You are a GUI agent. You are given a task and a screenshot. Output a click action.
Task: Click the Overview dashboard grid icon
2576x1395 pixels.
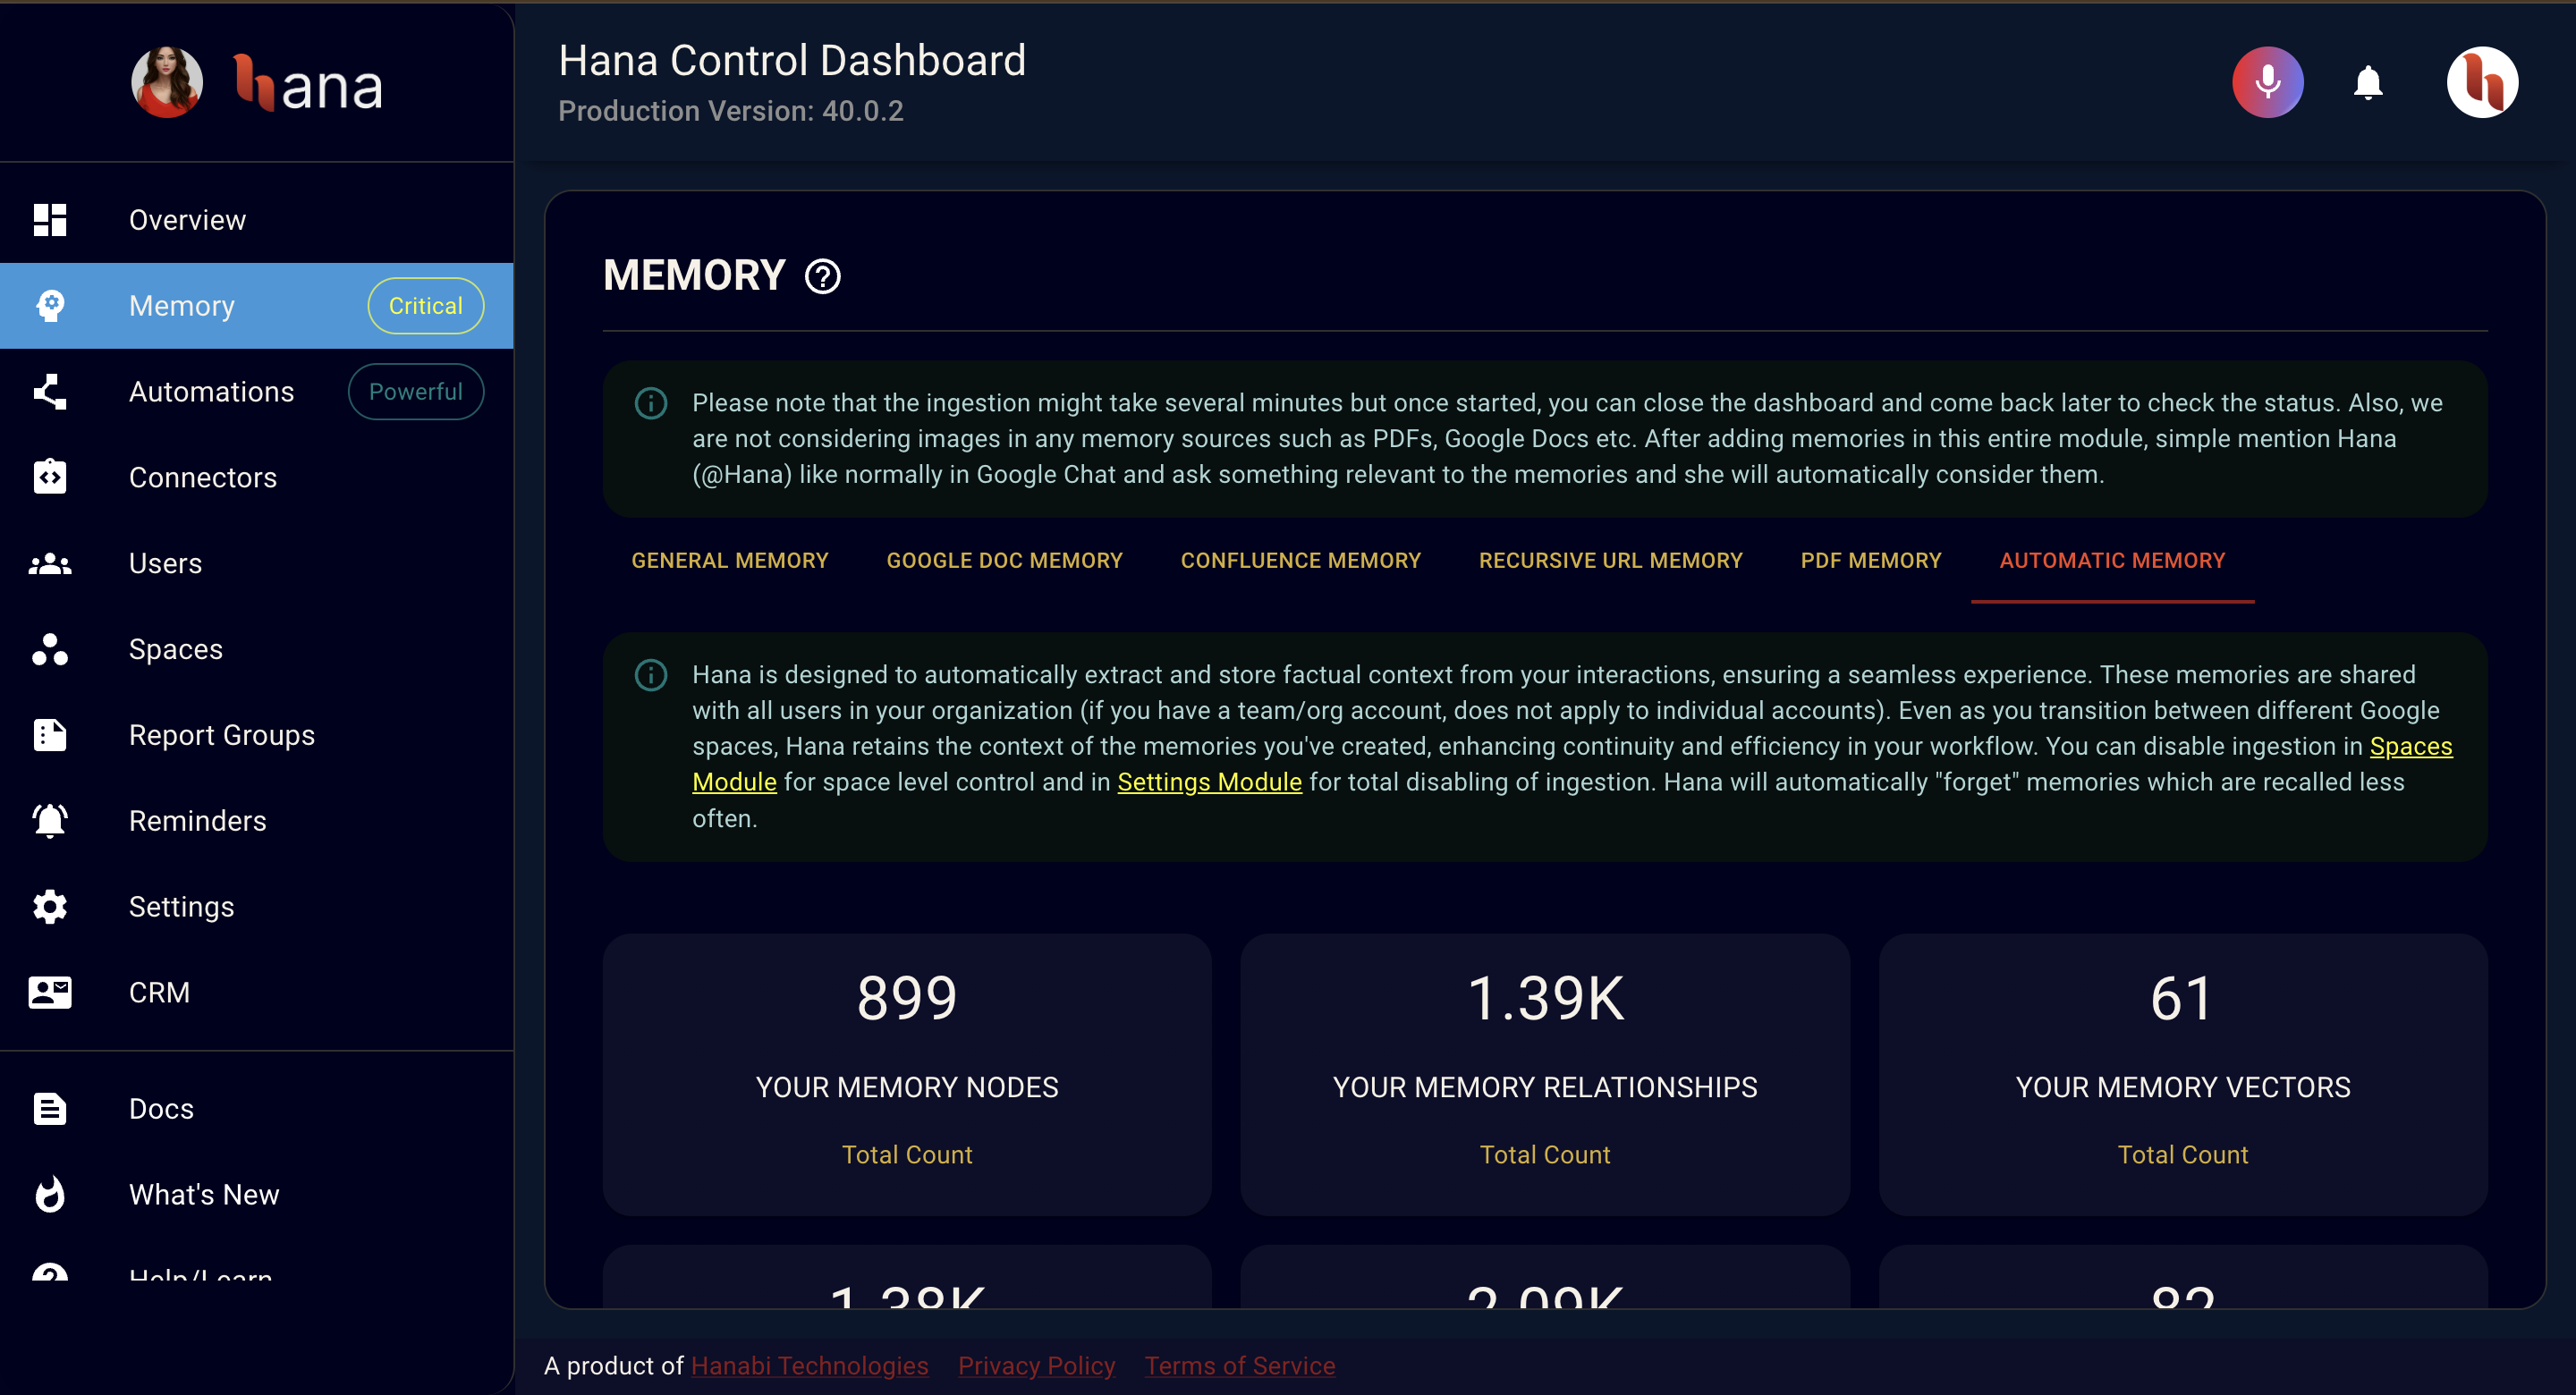[x=50, y=220]
